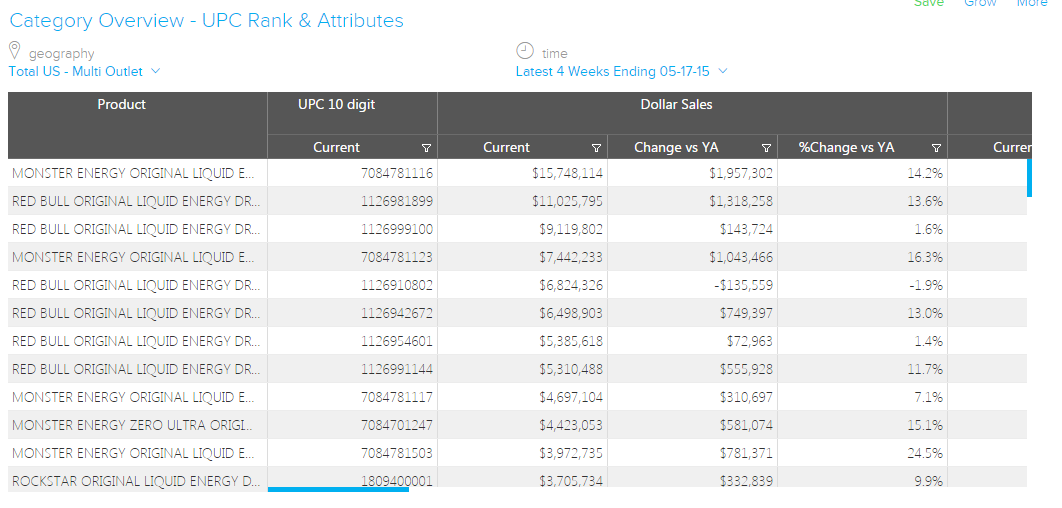Click the vertical scrollbar thumb

tap(1029, 177)
